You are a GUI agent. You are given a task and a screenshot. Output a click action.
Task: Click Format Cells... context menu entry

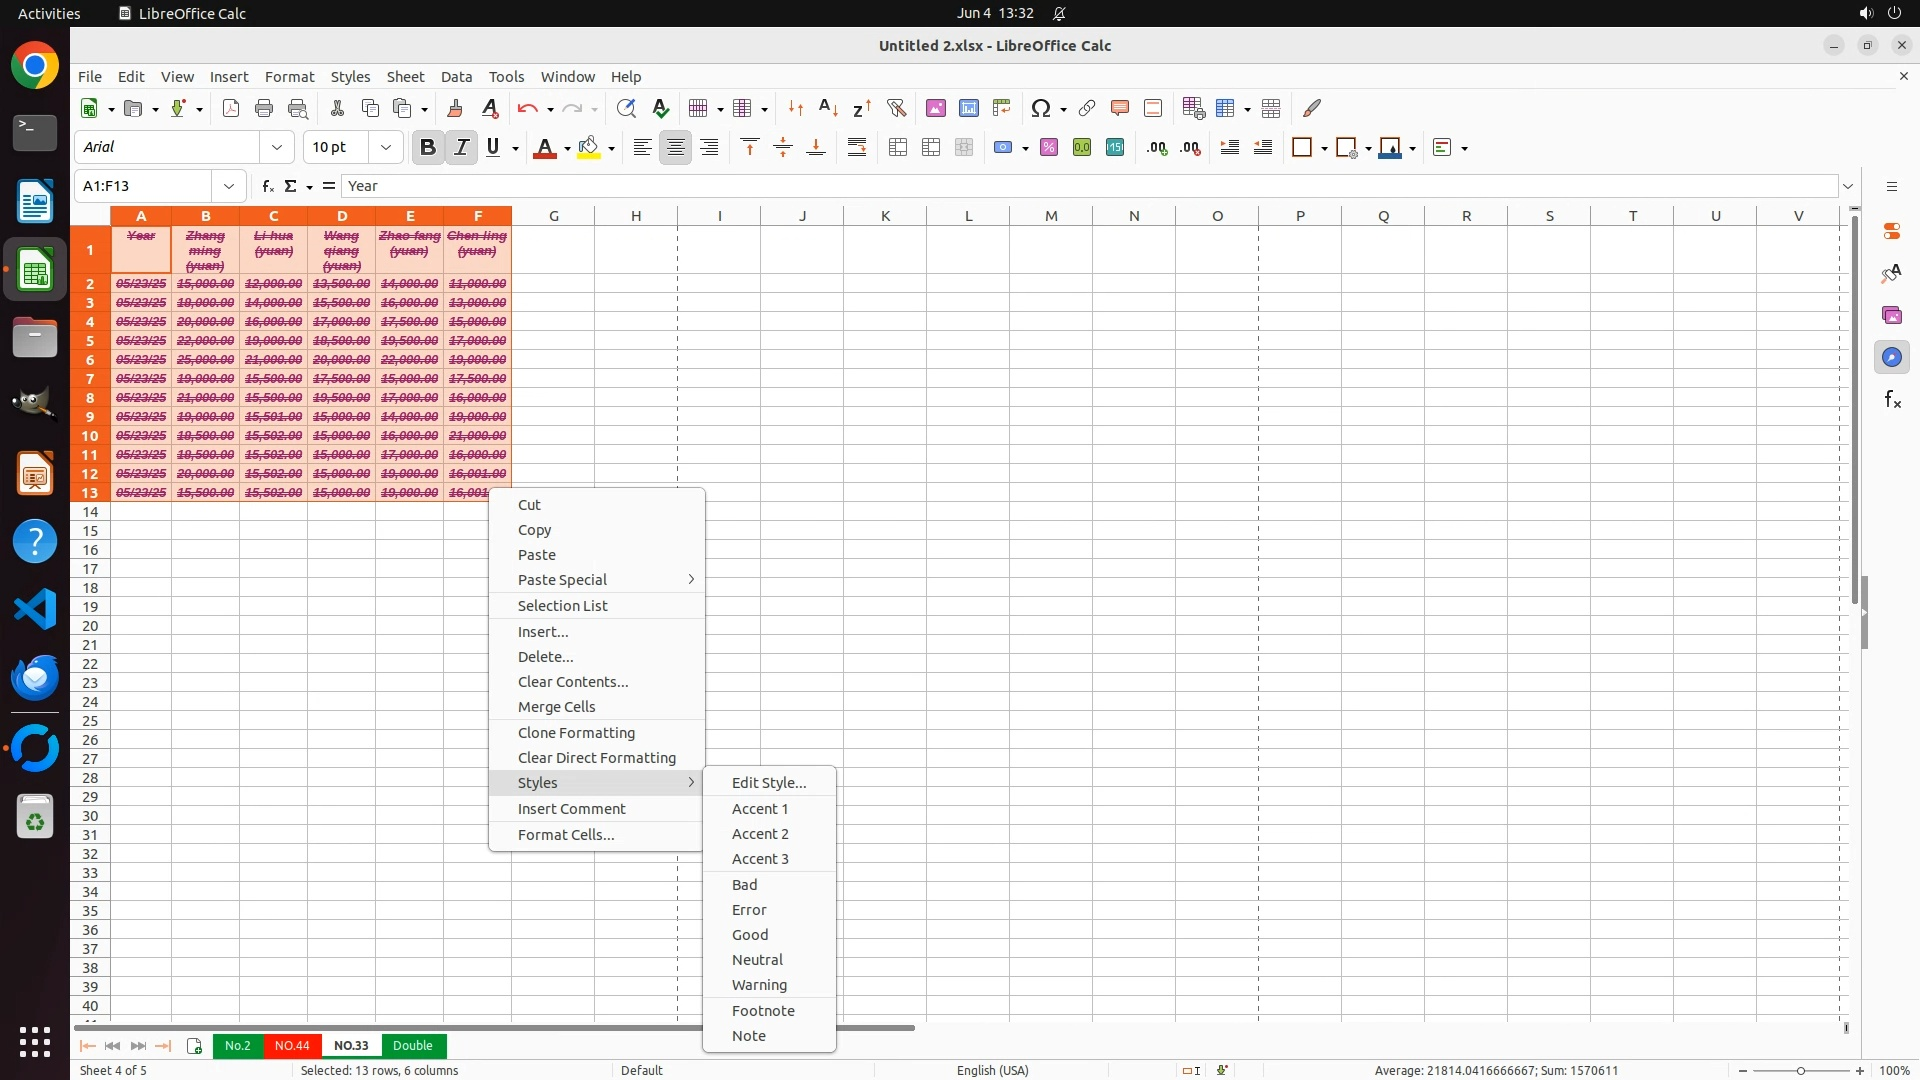[x=566, y=835]
